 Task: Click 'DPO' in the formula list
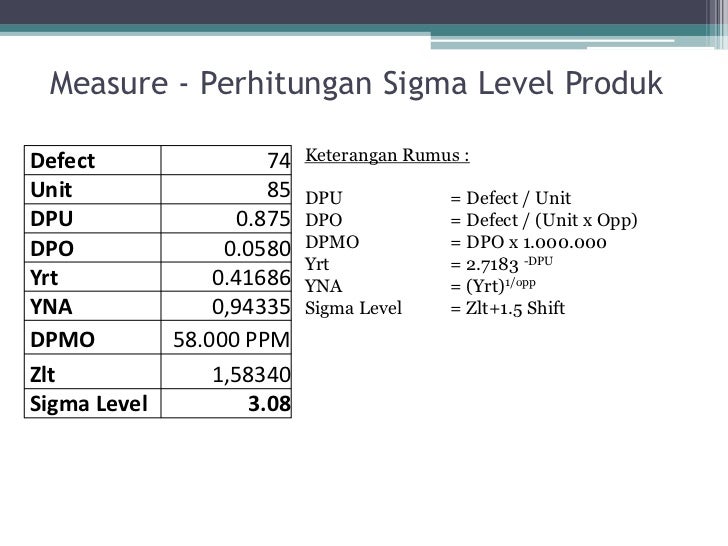[x=324, y=220]
